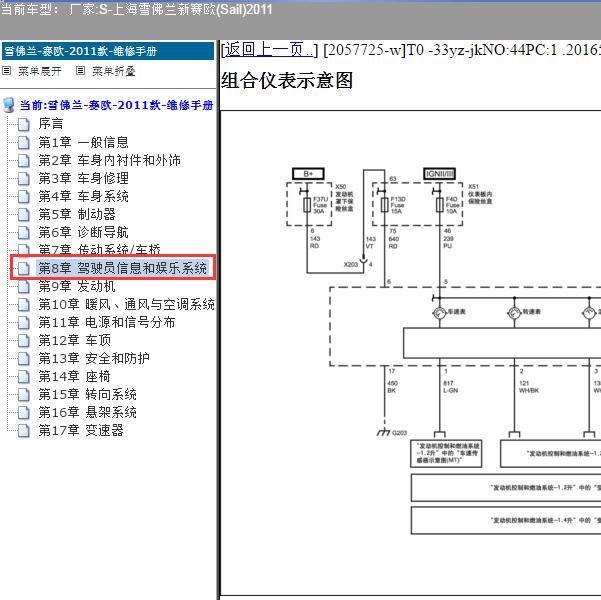Viewport: 601px width, 600px height.
Task: Click page icon beside 第11章 电源和信号分布
Action: [x=24, y=323]
